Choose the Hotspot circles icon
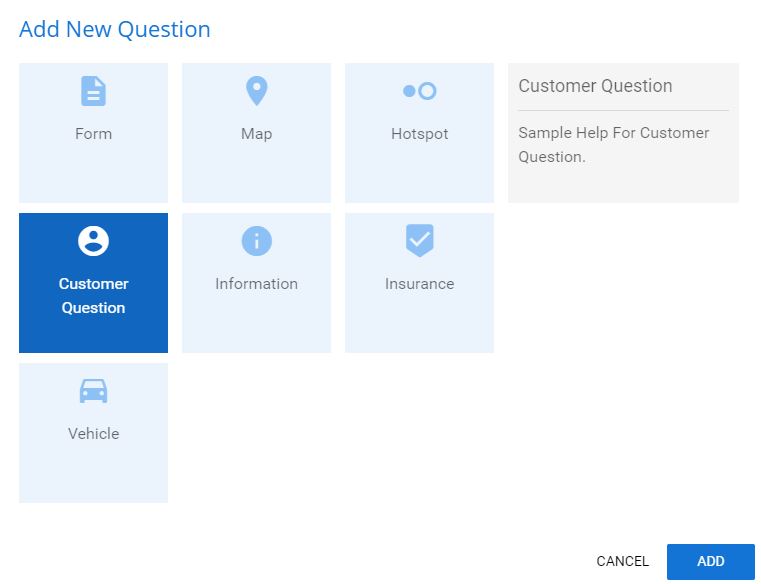 pyautogui.click(x=419, y=91)
